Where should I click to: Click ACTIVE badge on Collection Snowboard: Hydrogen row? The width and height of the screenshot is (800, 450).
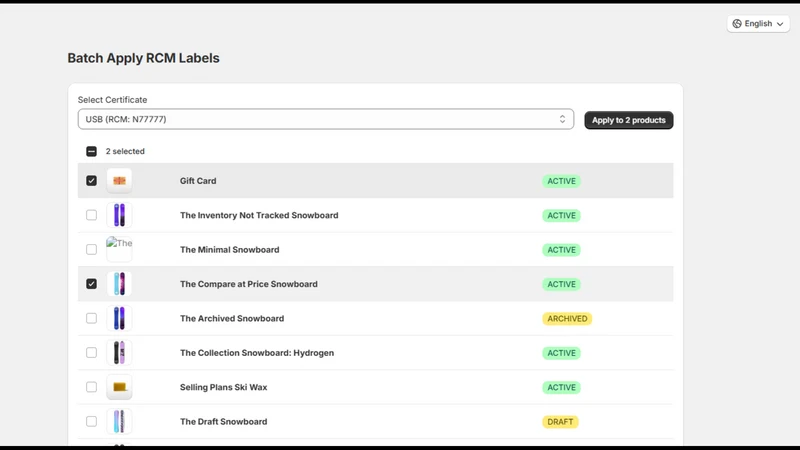tap(561, 353)
